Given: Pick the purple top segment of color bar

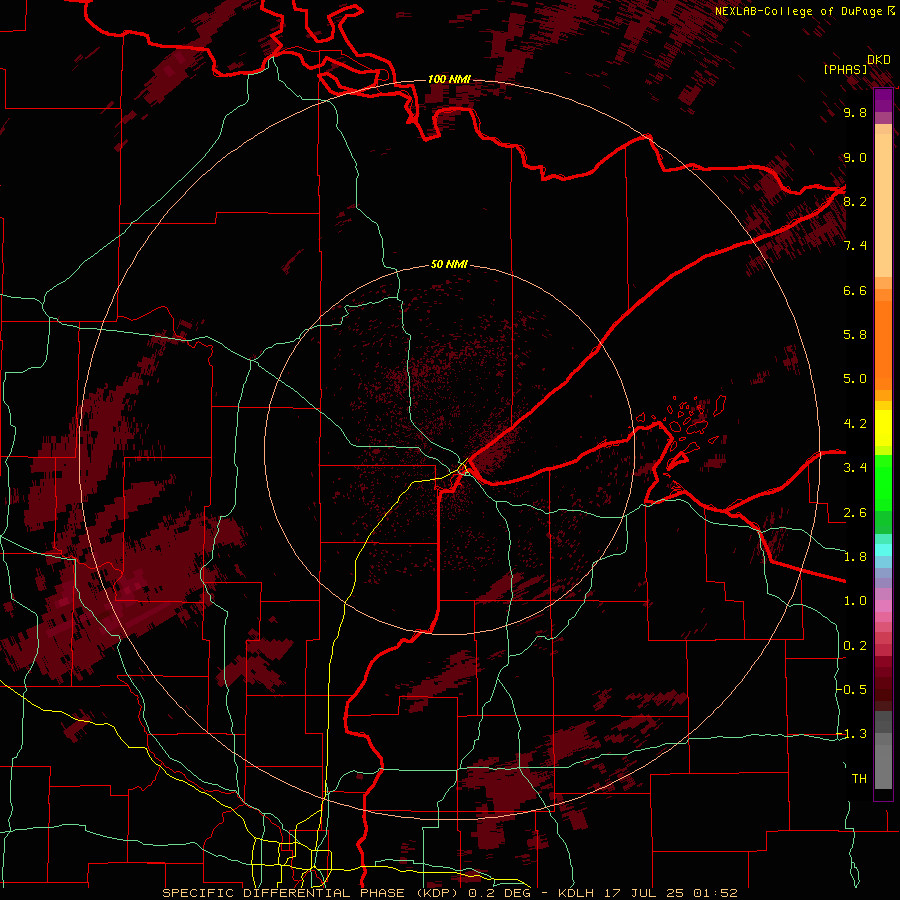Looking at the screenshot, I should (x=883, y=100).
